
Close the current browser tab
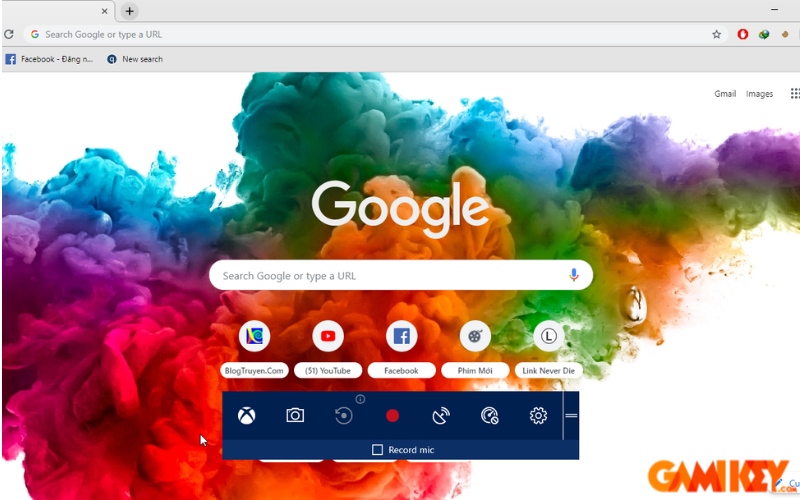point(105,11)
